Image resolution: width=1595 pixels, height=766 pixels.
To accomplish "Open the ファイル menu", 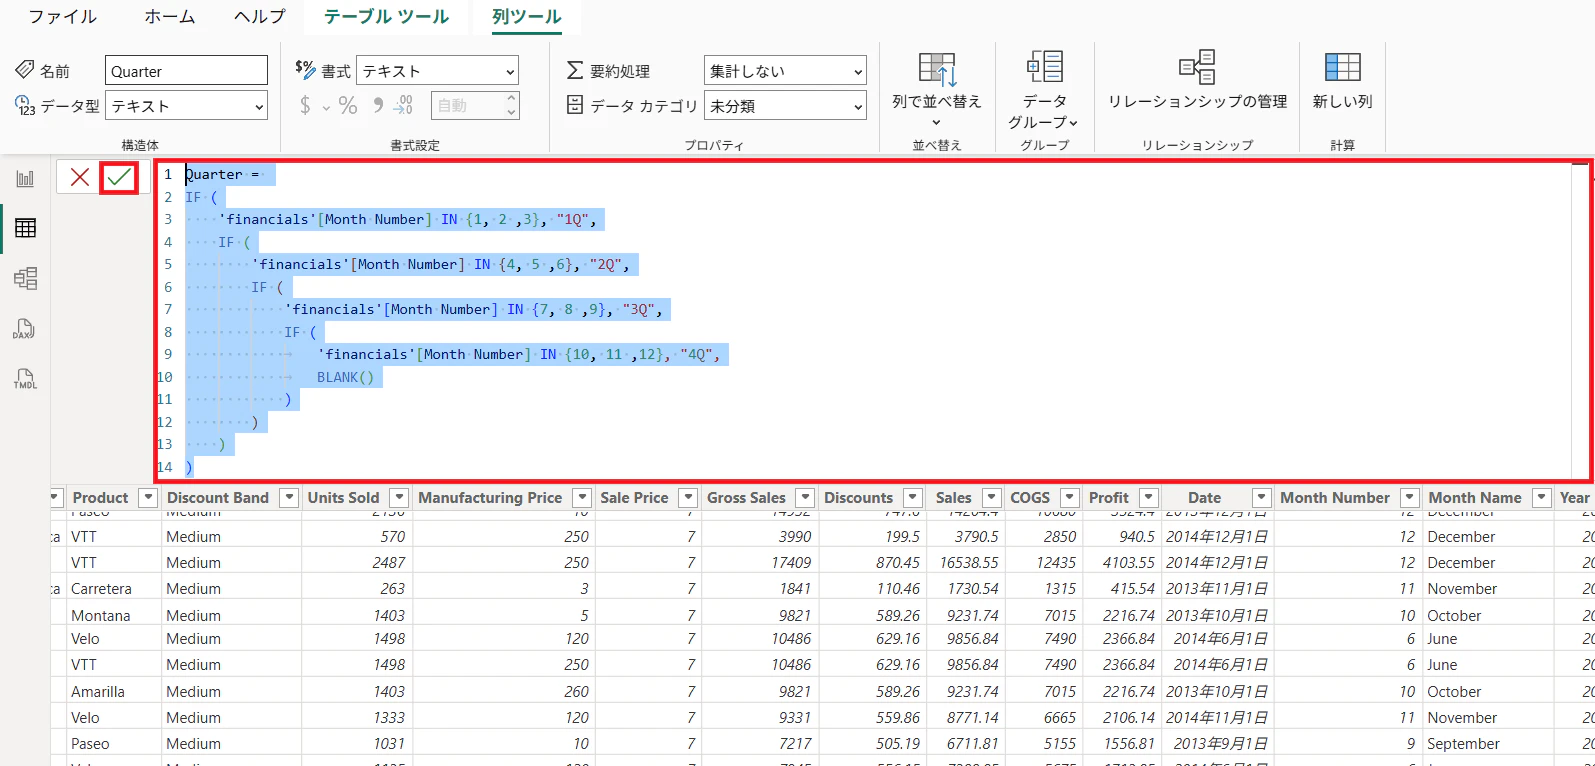I will pos(63,17).
